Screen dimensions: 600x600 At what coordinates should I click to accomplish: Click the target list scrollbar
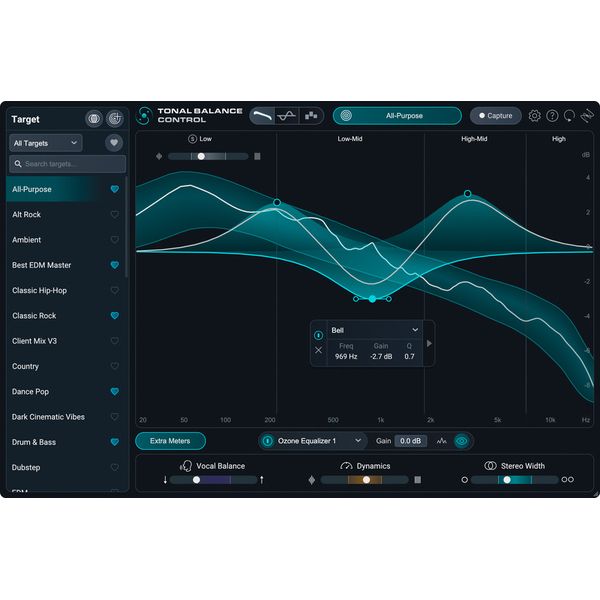point(126,227)
